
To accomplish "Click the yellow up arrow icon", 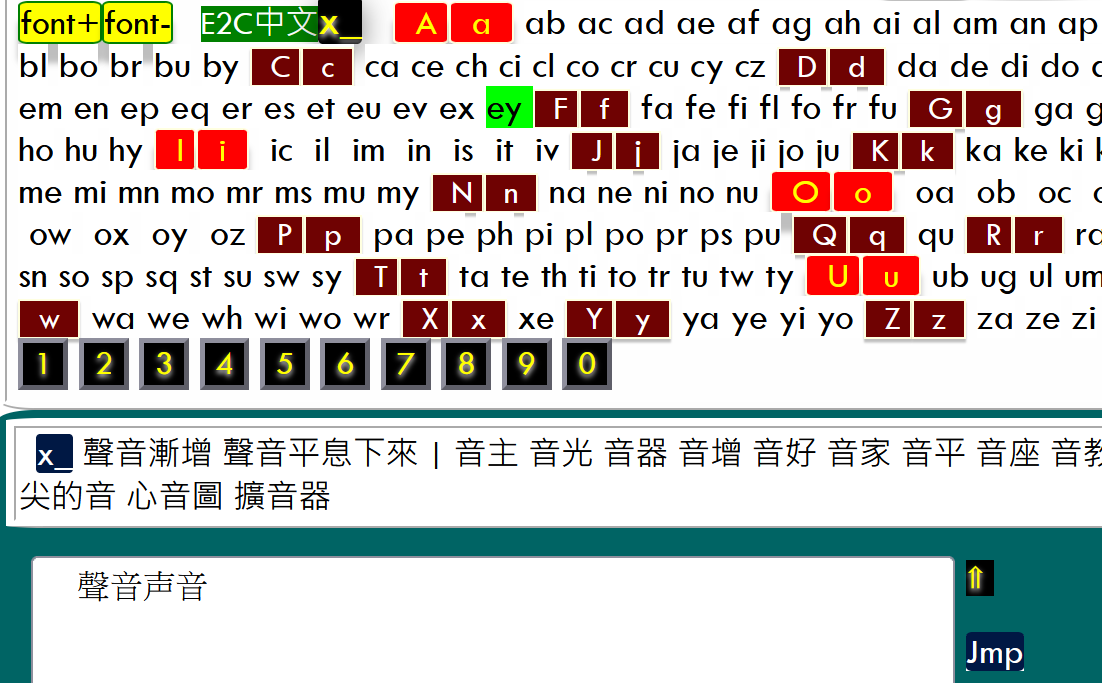I will (978, 578).
